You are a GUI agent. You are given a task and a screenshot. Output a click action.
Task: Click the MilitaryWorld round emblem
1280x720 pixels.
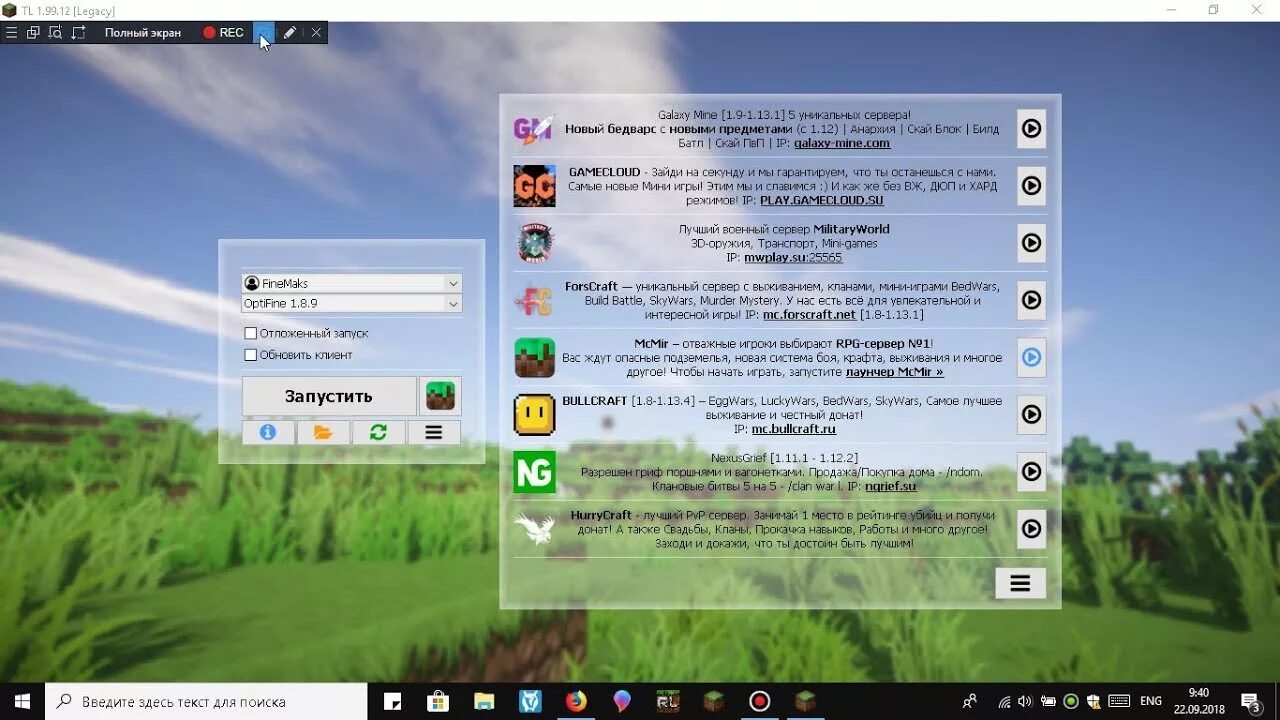point(535,243)
